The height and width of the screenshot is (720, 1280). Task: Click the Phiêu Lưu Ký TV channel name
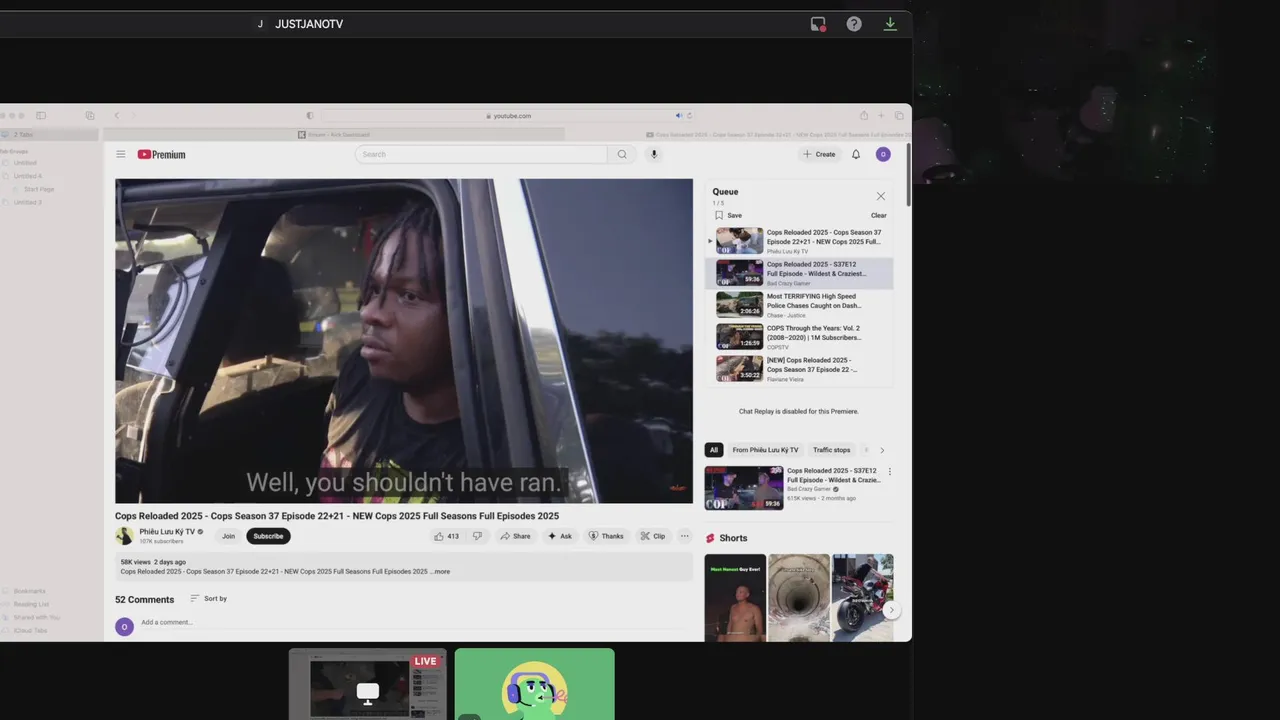pos(167,532)
